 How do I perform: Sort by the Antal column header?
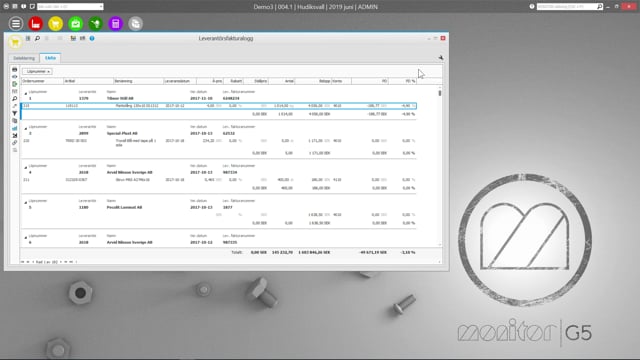click(x=282, y=81)
